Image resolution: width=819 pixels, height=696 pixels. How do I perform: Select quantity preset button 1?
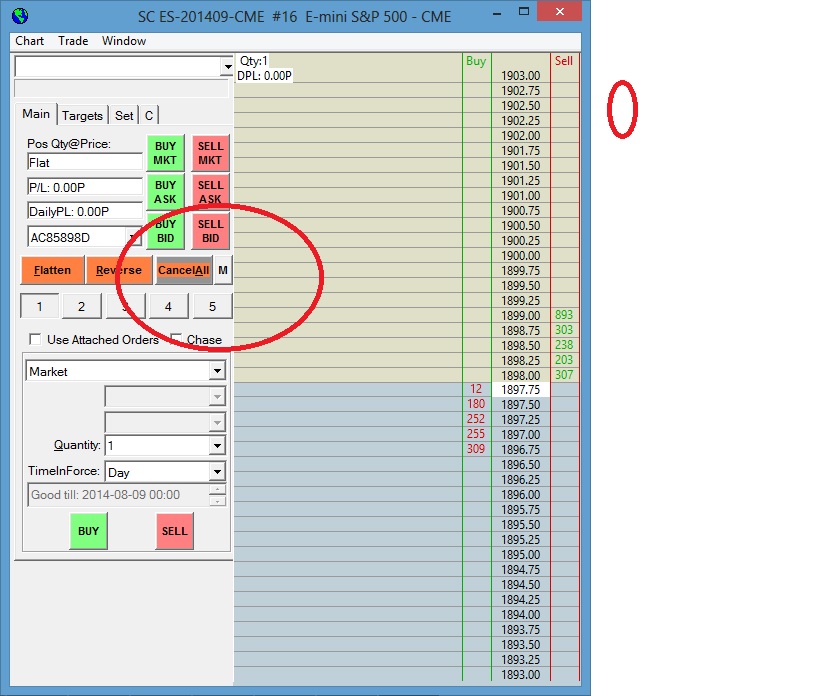39,306
